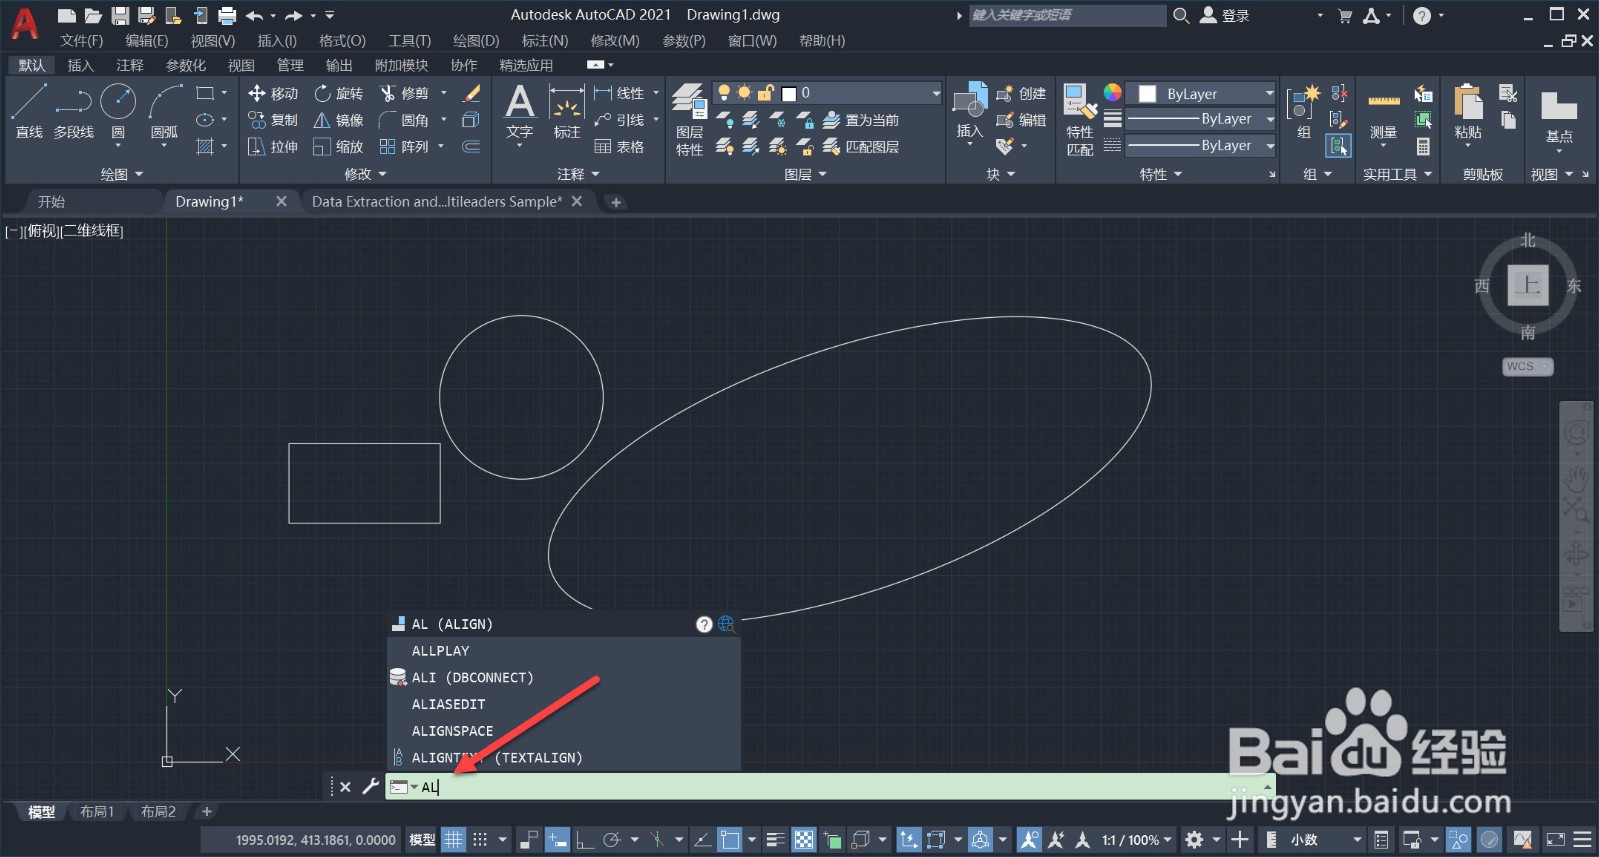The image size is (1599, 857).
Task: Click the Scale (缩放) tool
Action: coord(338,147)
